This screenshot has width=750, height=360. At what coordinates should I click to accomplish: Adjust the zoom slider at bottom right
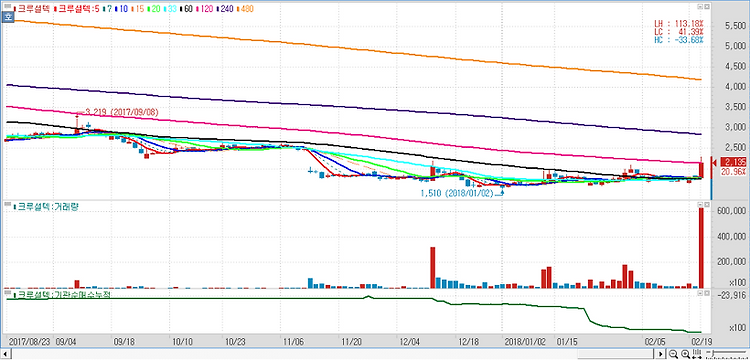[x=726, y=353]
